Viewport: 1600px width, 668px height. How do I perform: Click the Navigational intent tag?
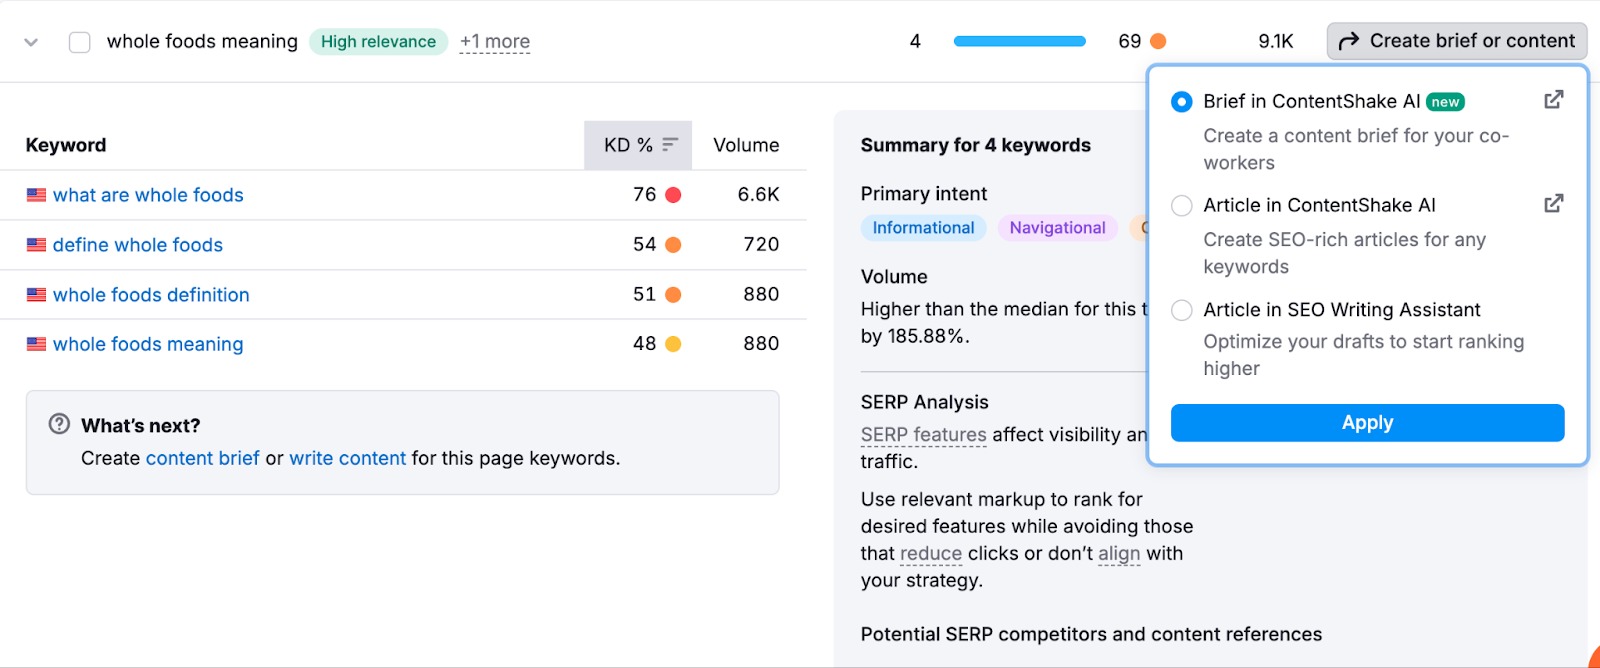(x=1057, y=228)
